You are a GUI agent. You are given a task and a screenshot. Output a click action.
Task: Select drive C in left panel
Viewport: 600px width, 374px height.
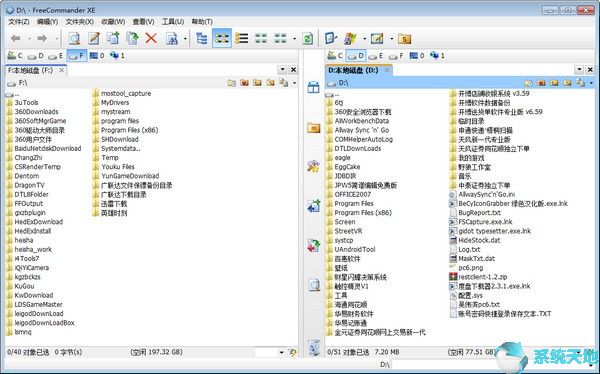[x=15, y=56]
